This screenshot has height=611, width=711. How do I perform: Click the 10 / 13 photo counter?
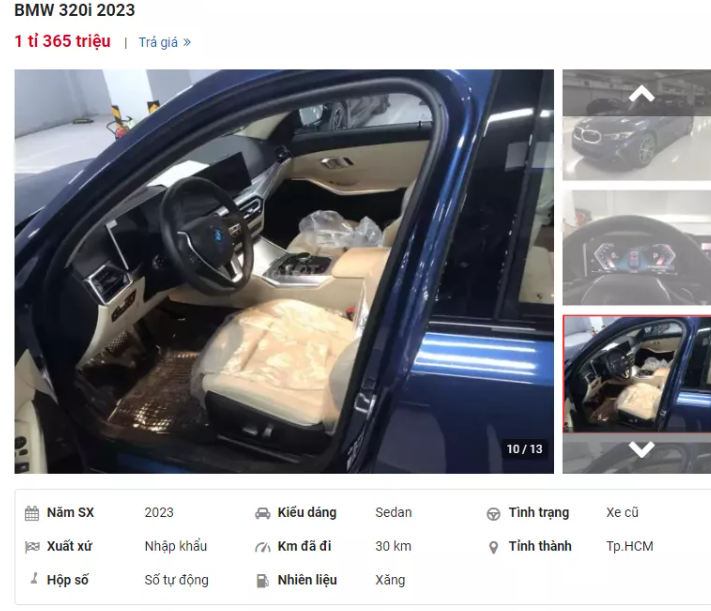click(x=524, y=449)
